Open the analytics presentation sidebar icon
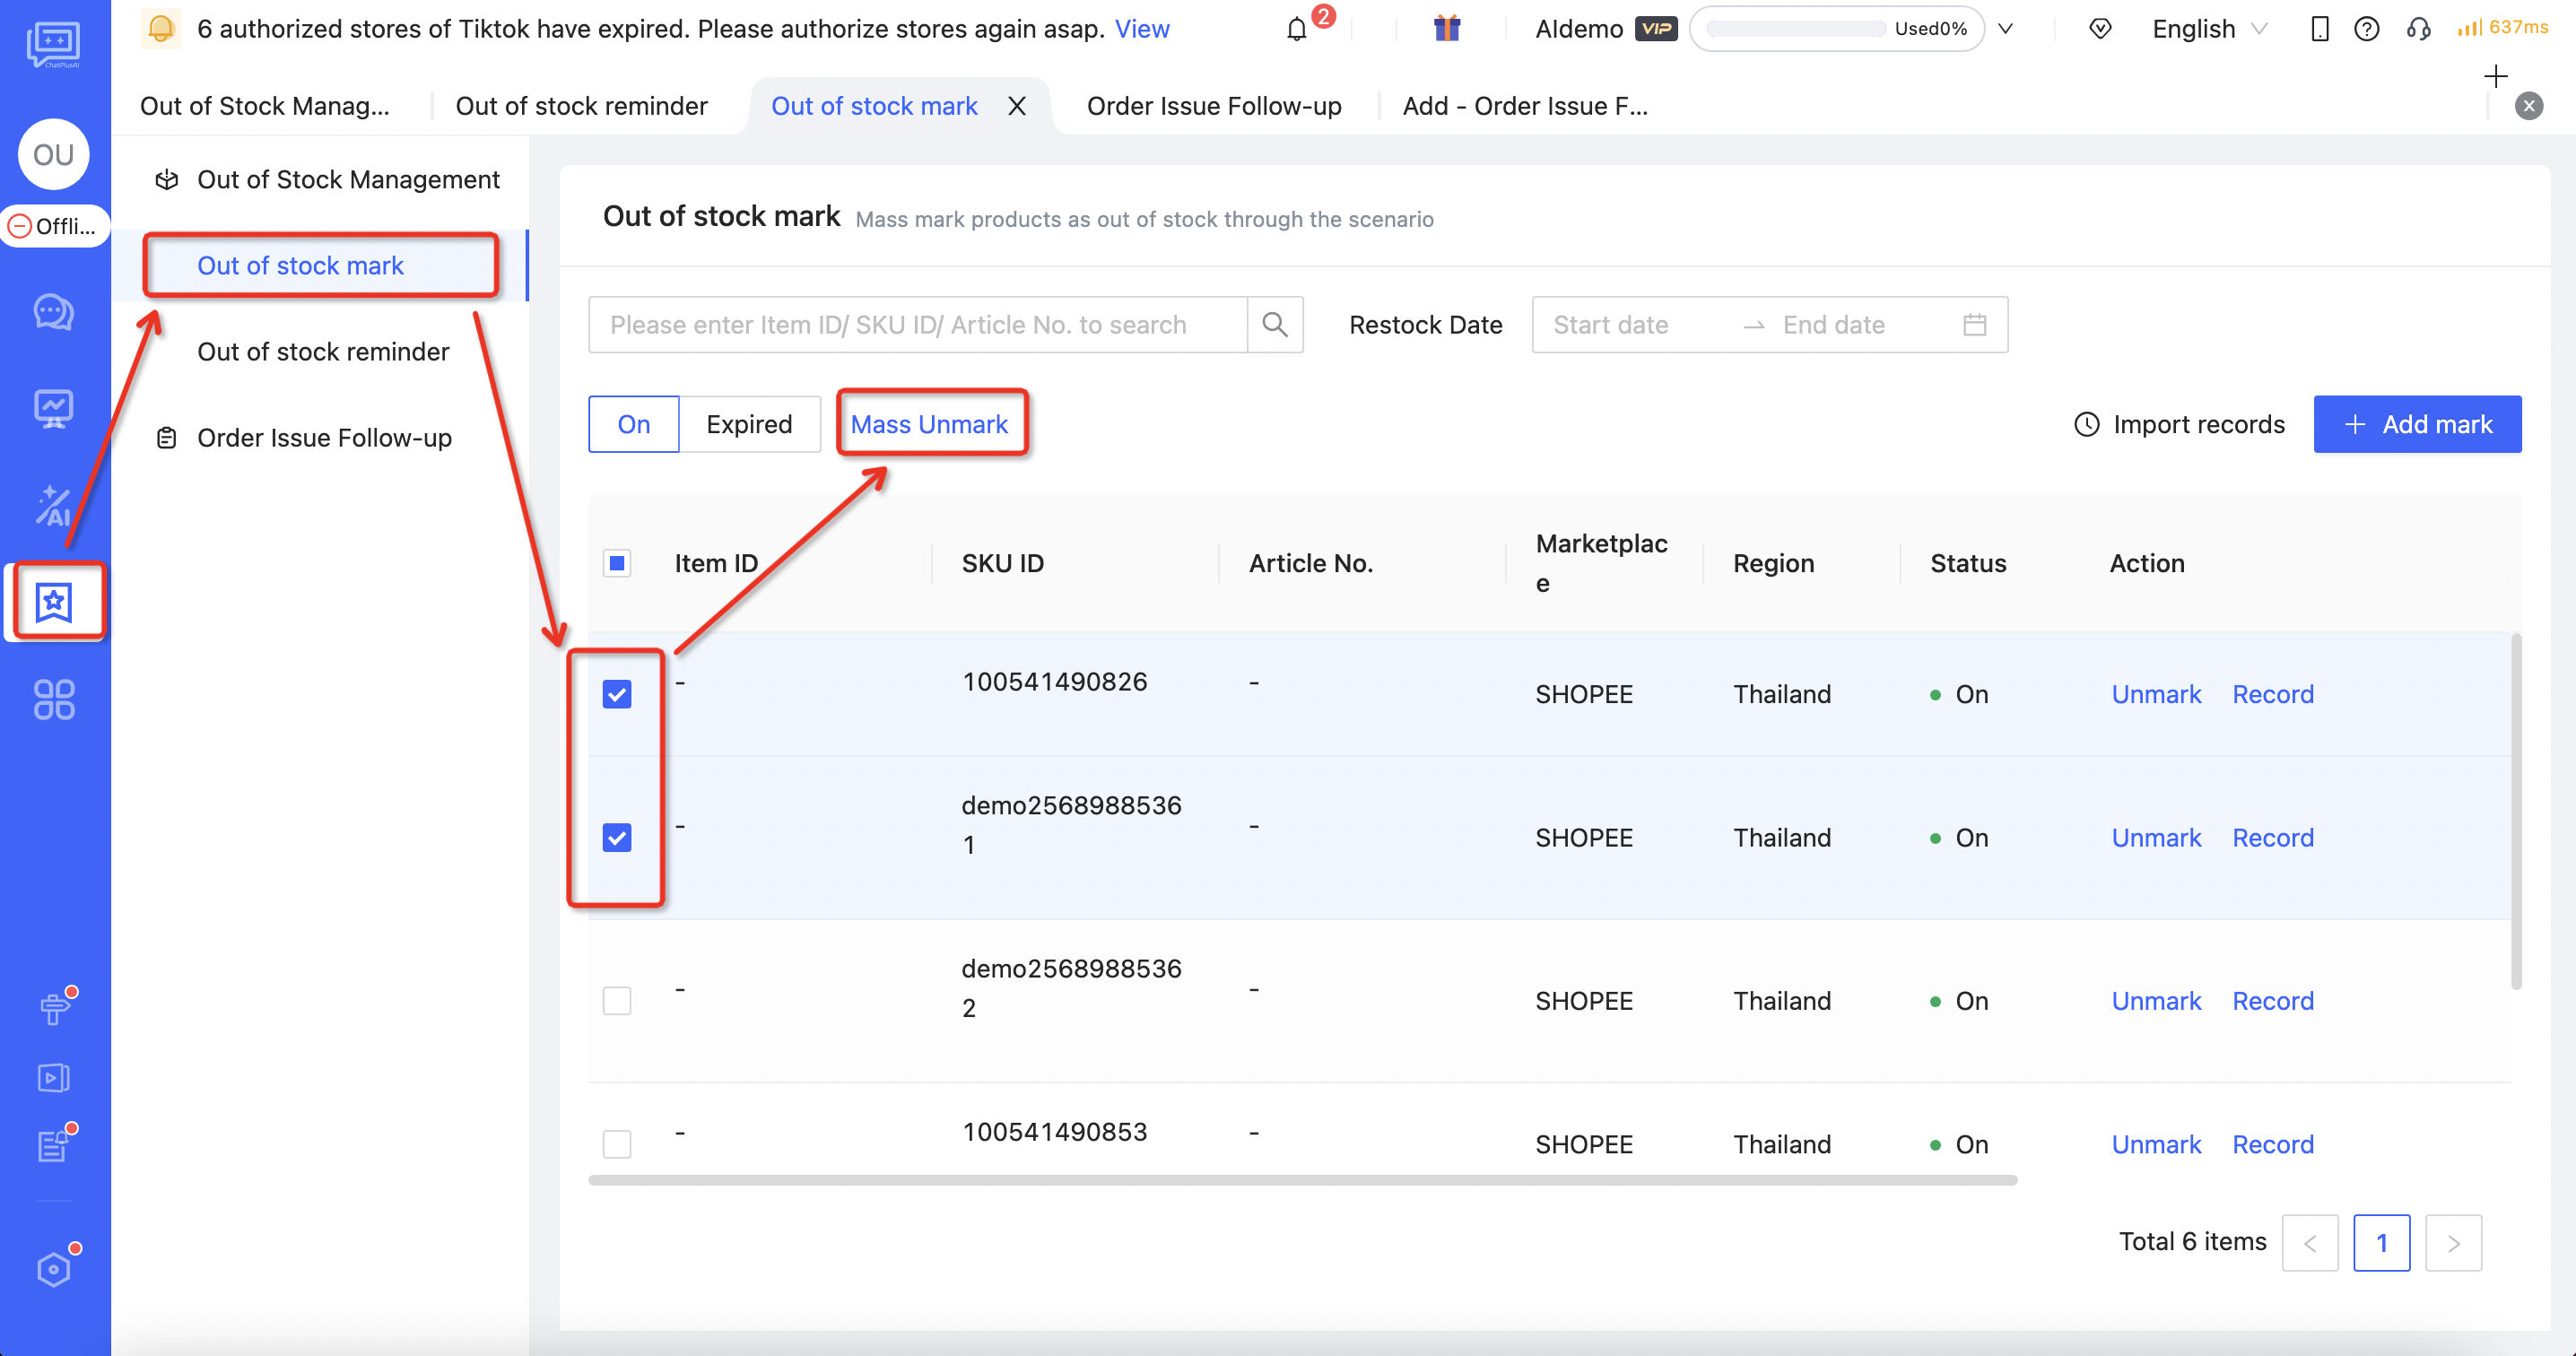The width and height of the screenshot is (2576, 1356). [x=54, y=409]
